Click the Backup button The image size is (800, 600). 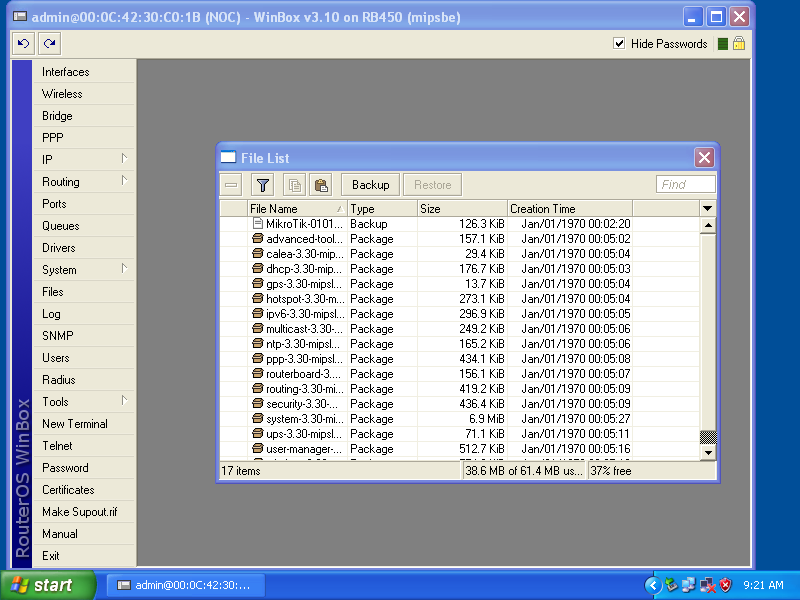pos(371,185)
